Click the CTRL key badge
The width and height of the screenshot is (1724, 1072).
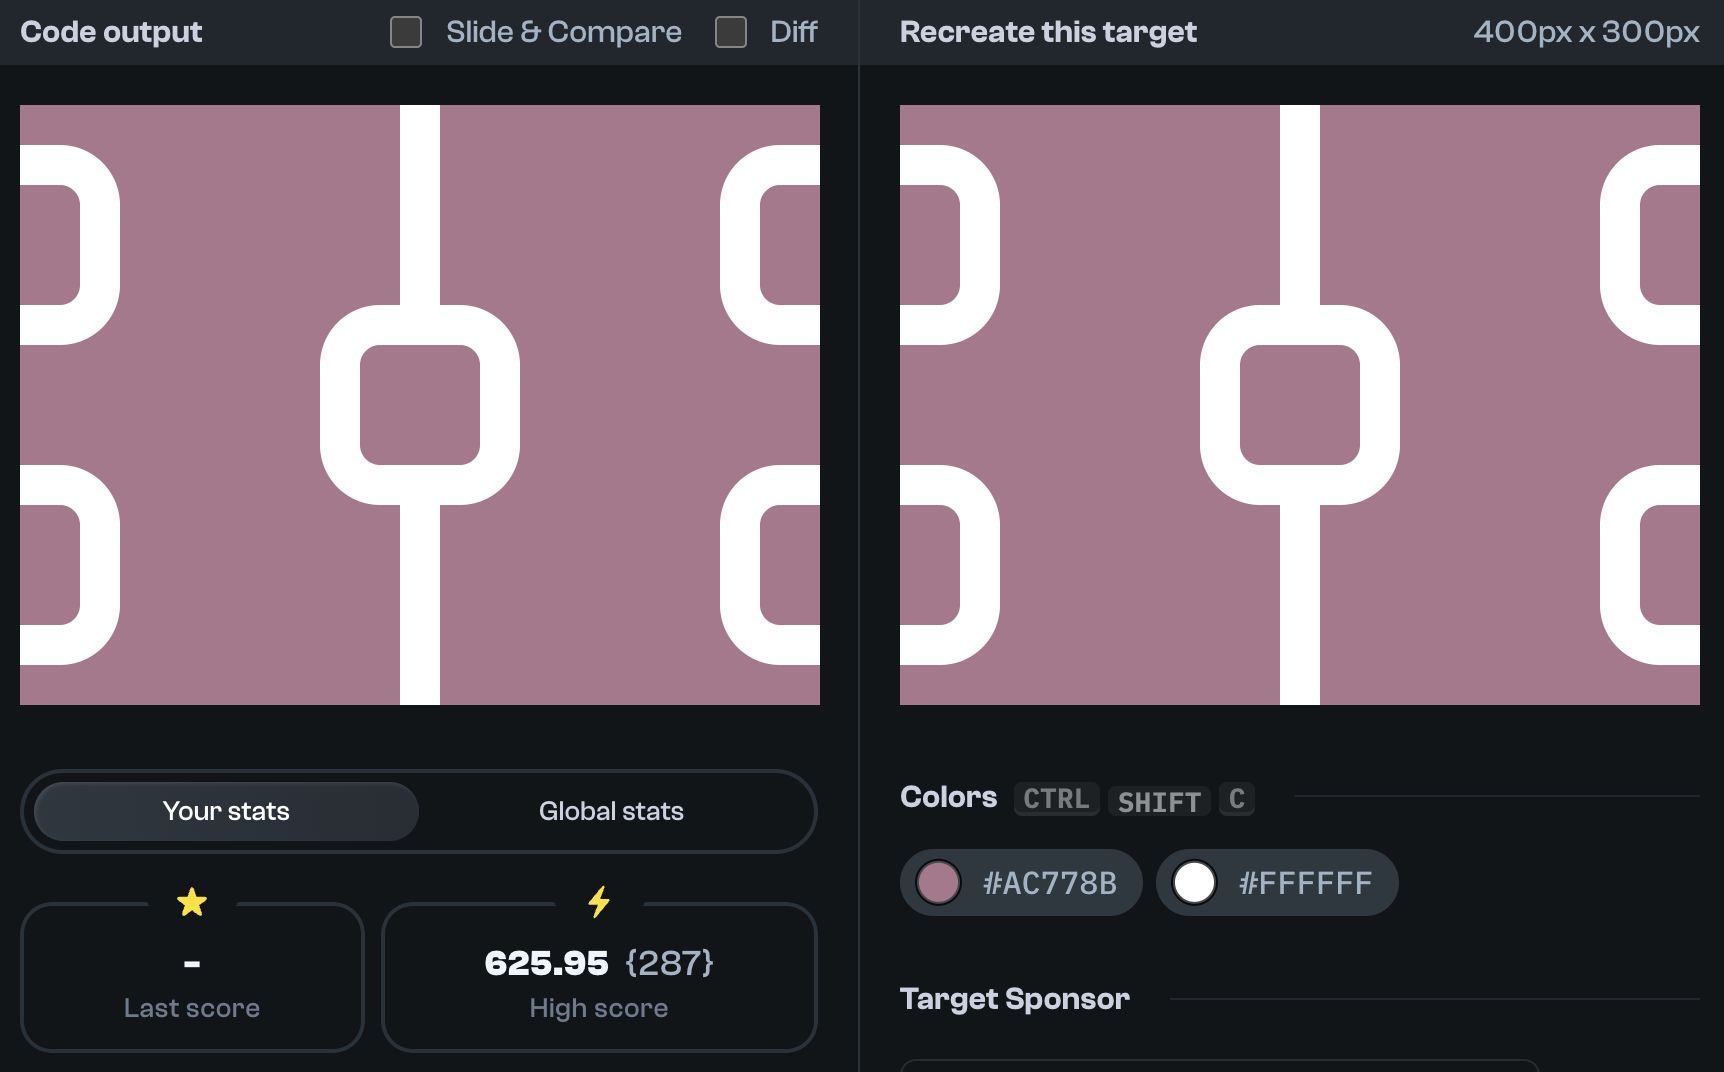click(1056, 799)
